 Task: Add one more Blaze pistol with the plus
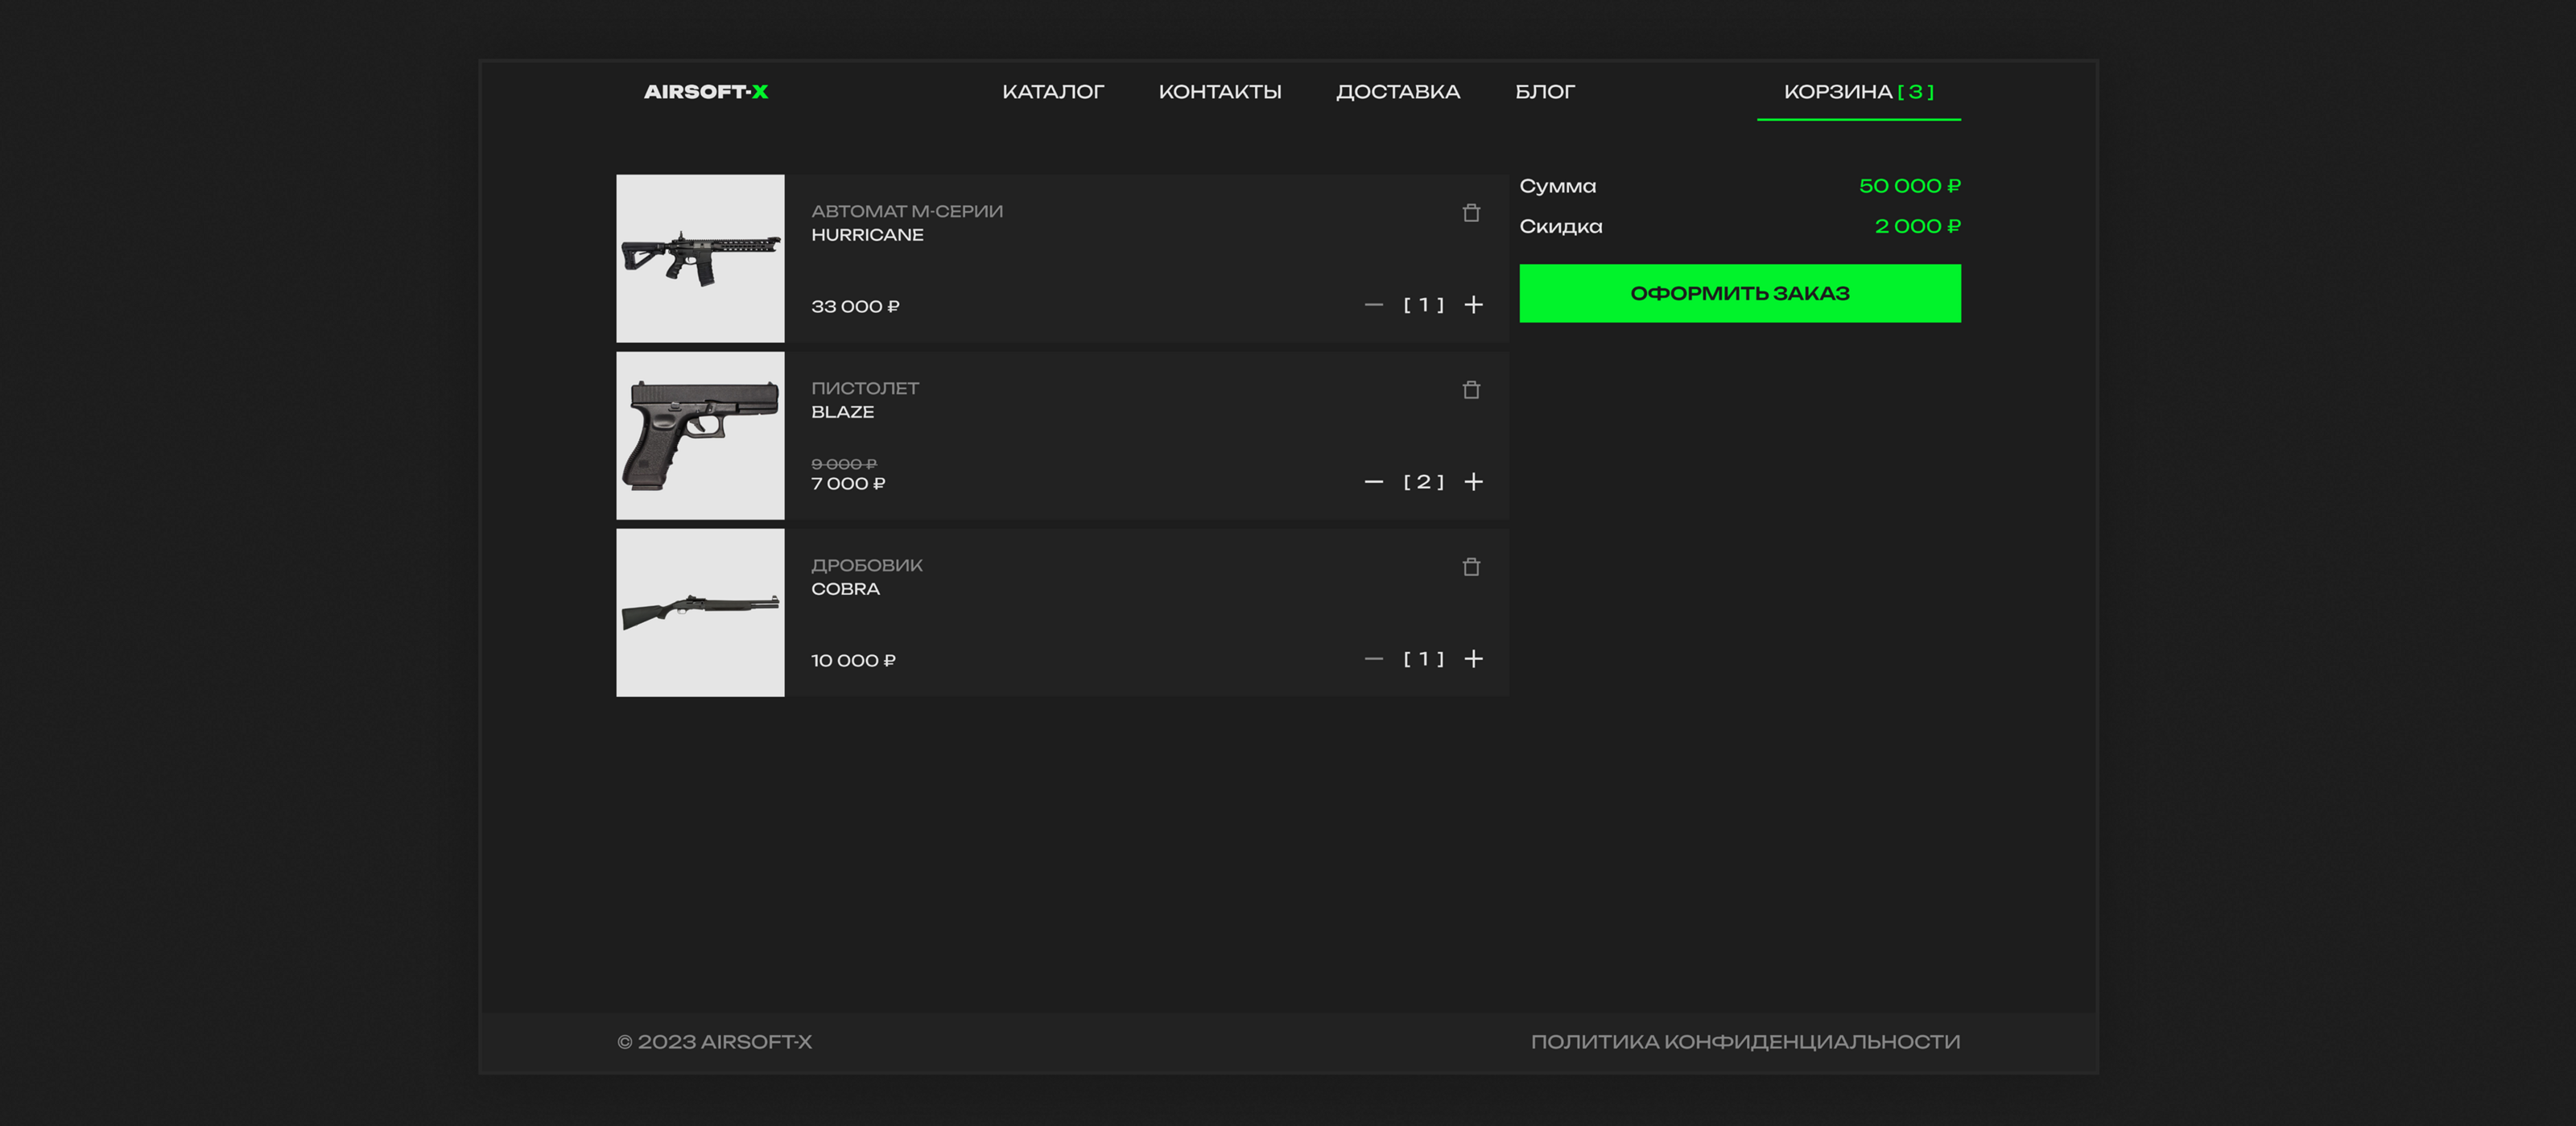[1473, 482]
